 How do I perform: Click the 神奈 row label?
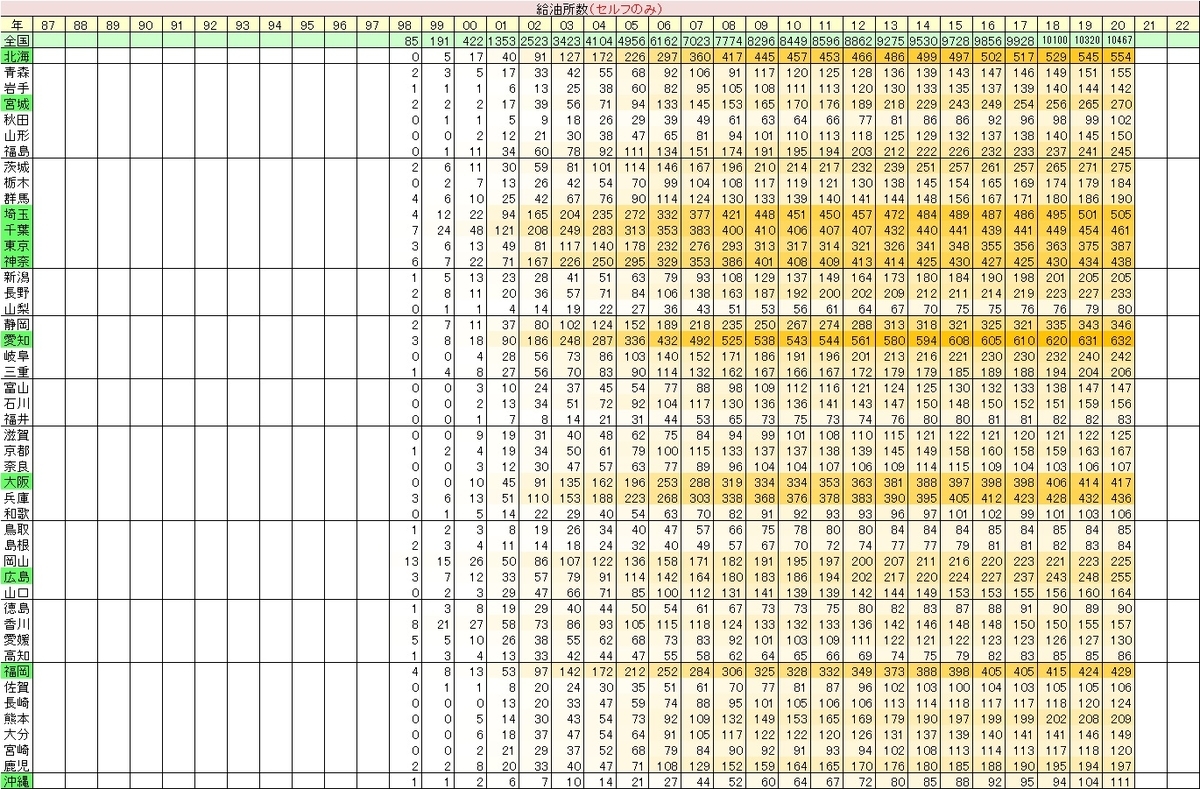tap(16, 260)
